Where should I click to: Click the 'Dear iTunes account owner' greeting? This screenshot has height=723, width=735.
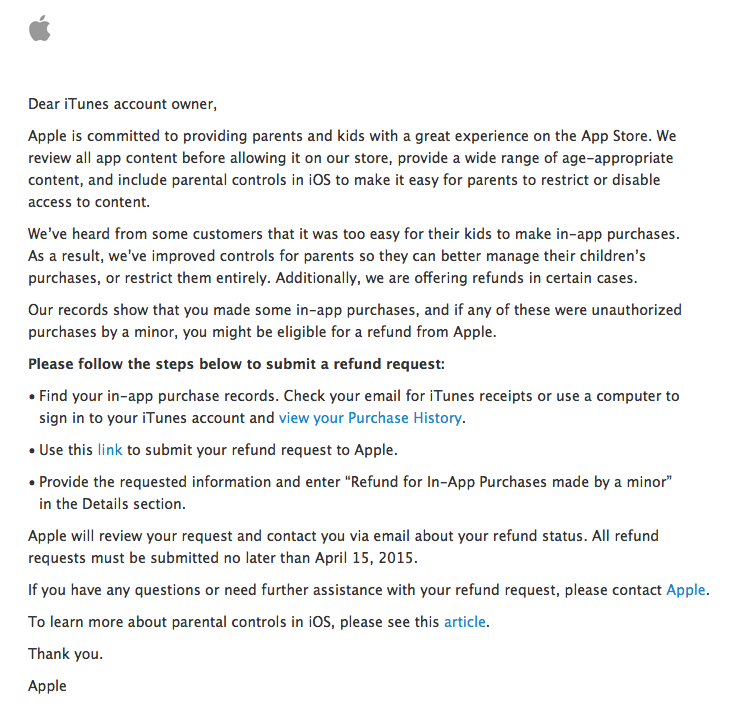[x=123, y=104]
